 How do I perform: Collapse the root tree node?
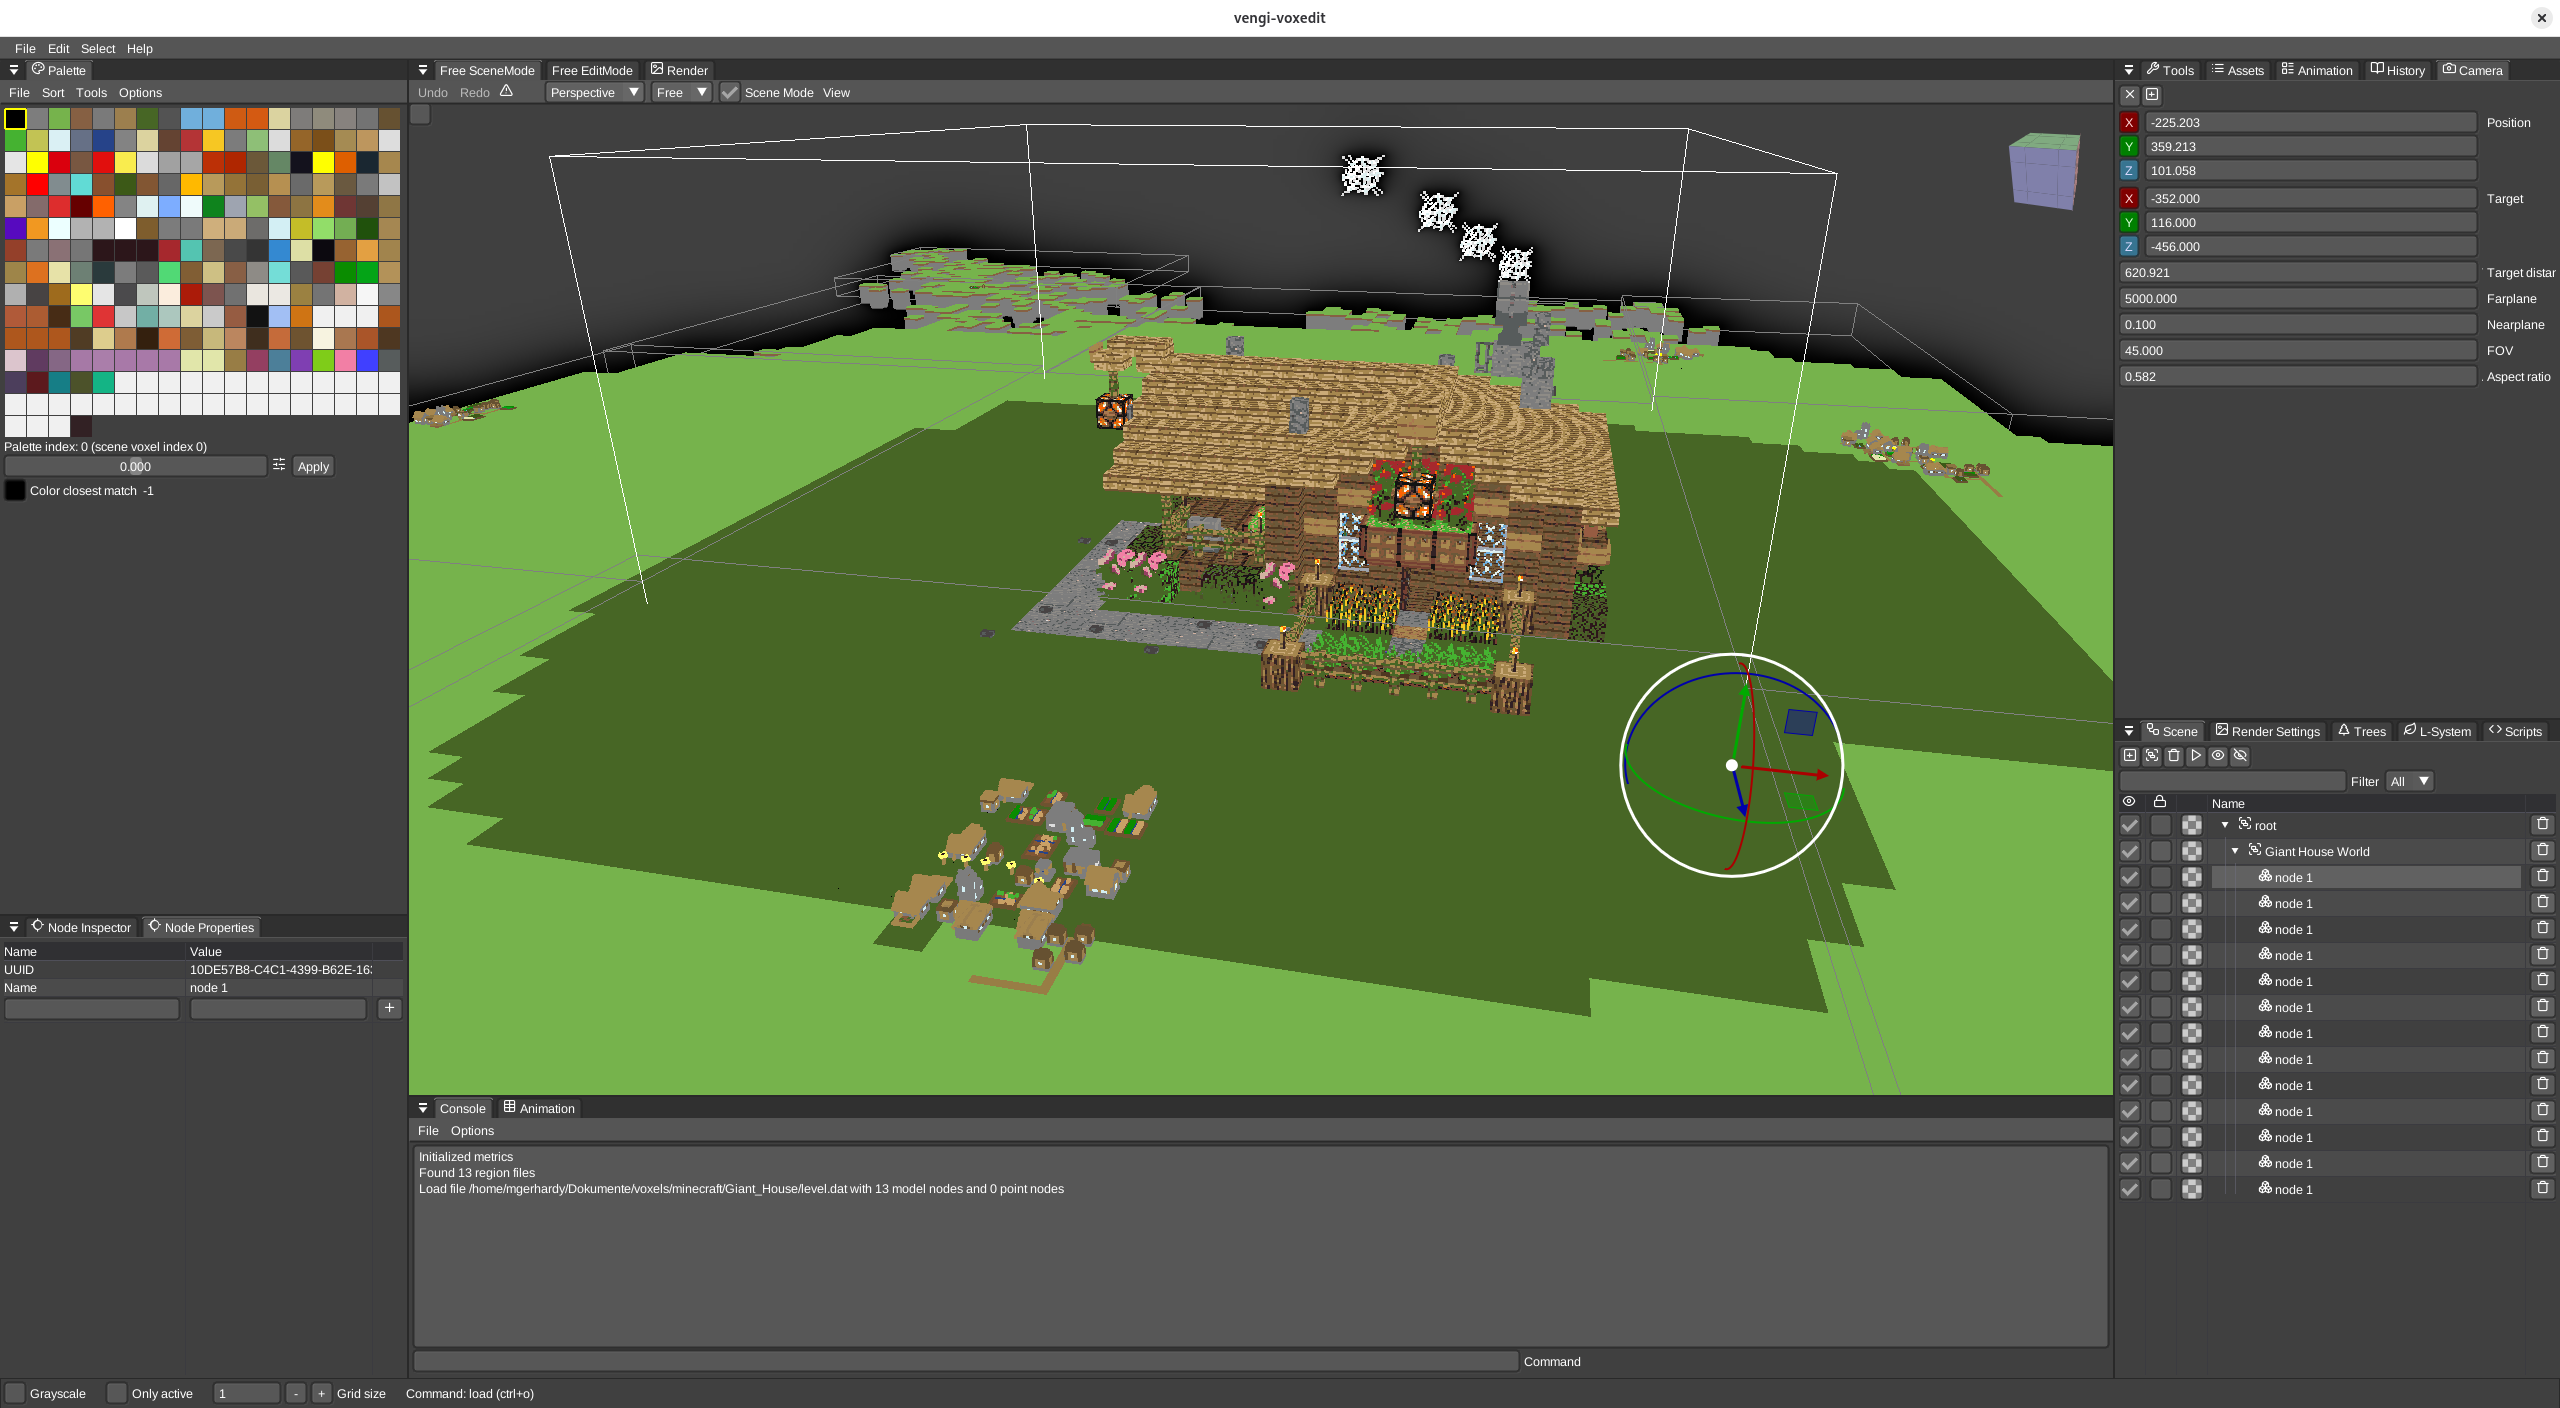click(x=2225, y=825)
